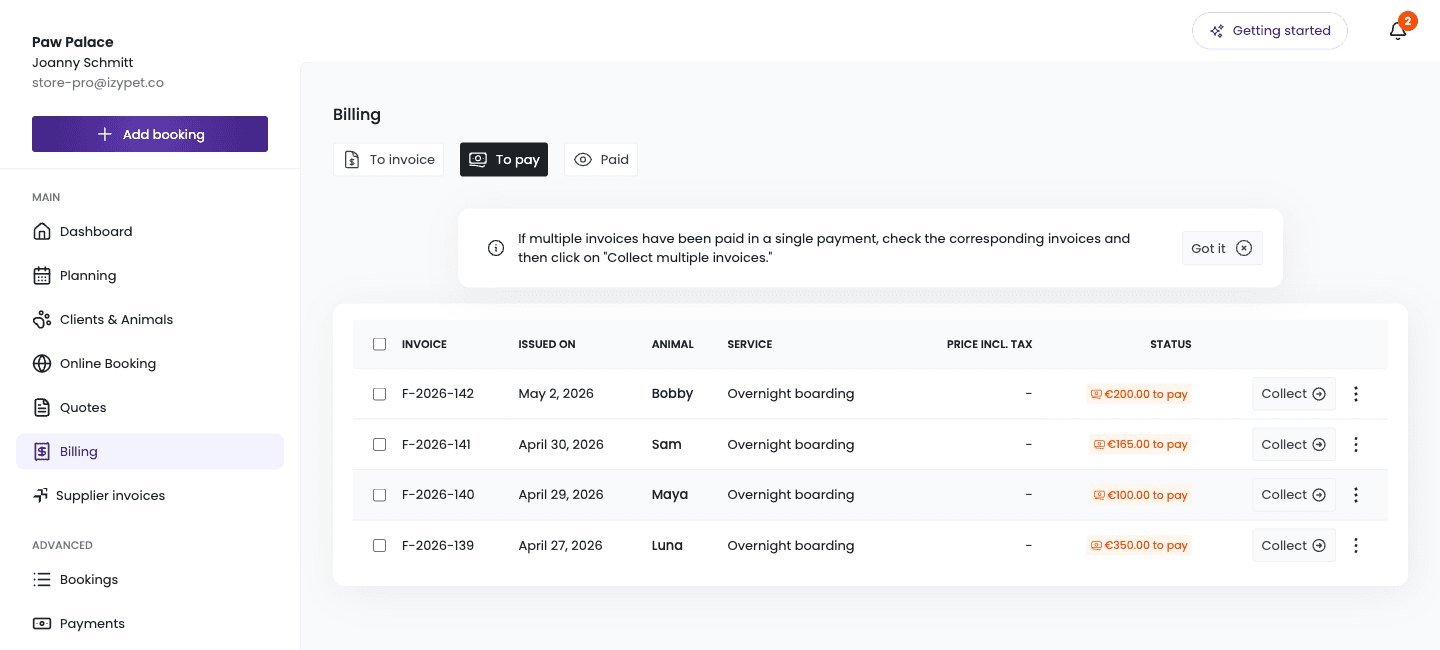The height and width of the screenshot is (650, 1440).
Task: Check the select-all invoices checkbox
Action: (x=379, y=344)
